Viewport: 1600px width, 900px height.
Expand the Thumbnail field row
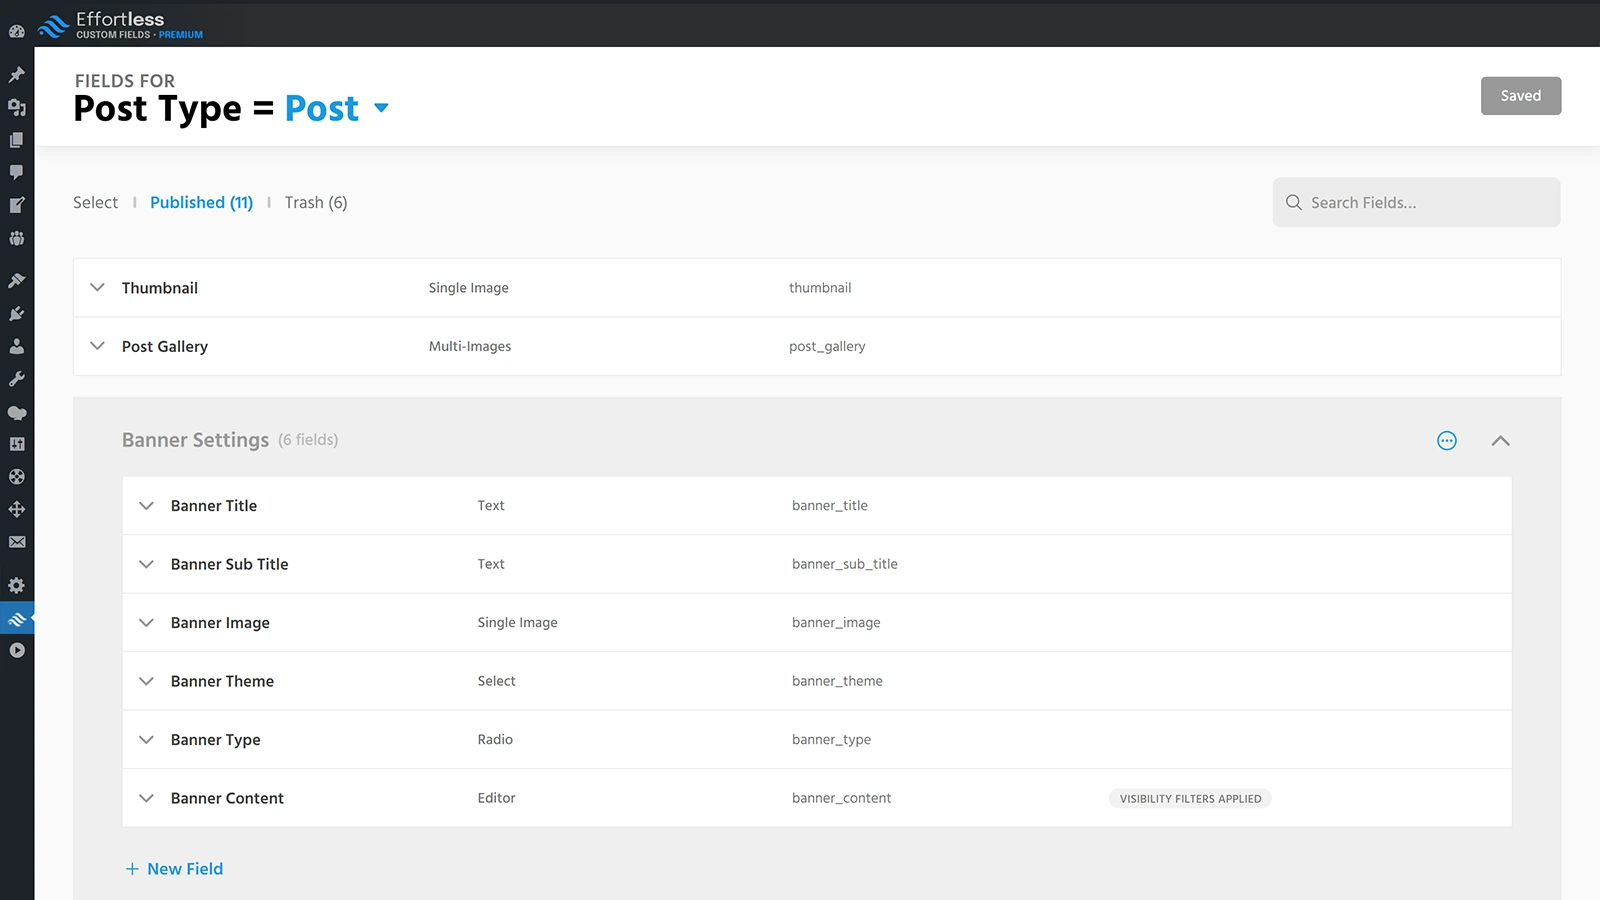tap(97, 288)
